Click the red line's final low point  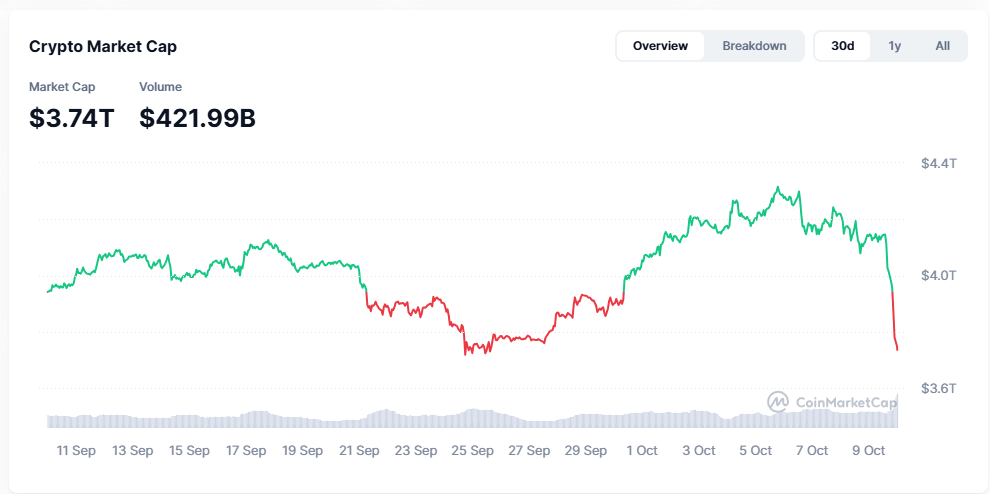[x=898, y=349]
